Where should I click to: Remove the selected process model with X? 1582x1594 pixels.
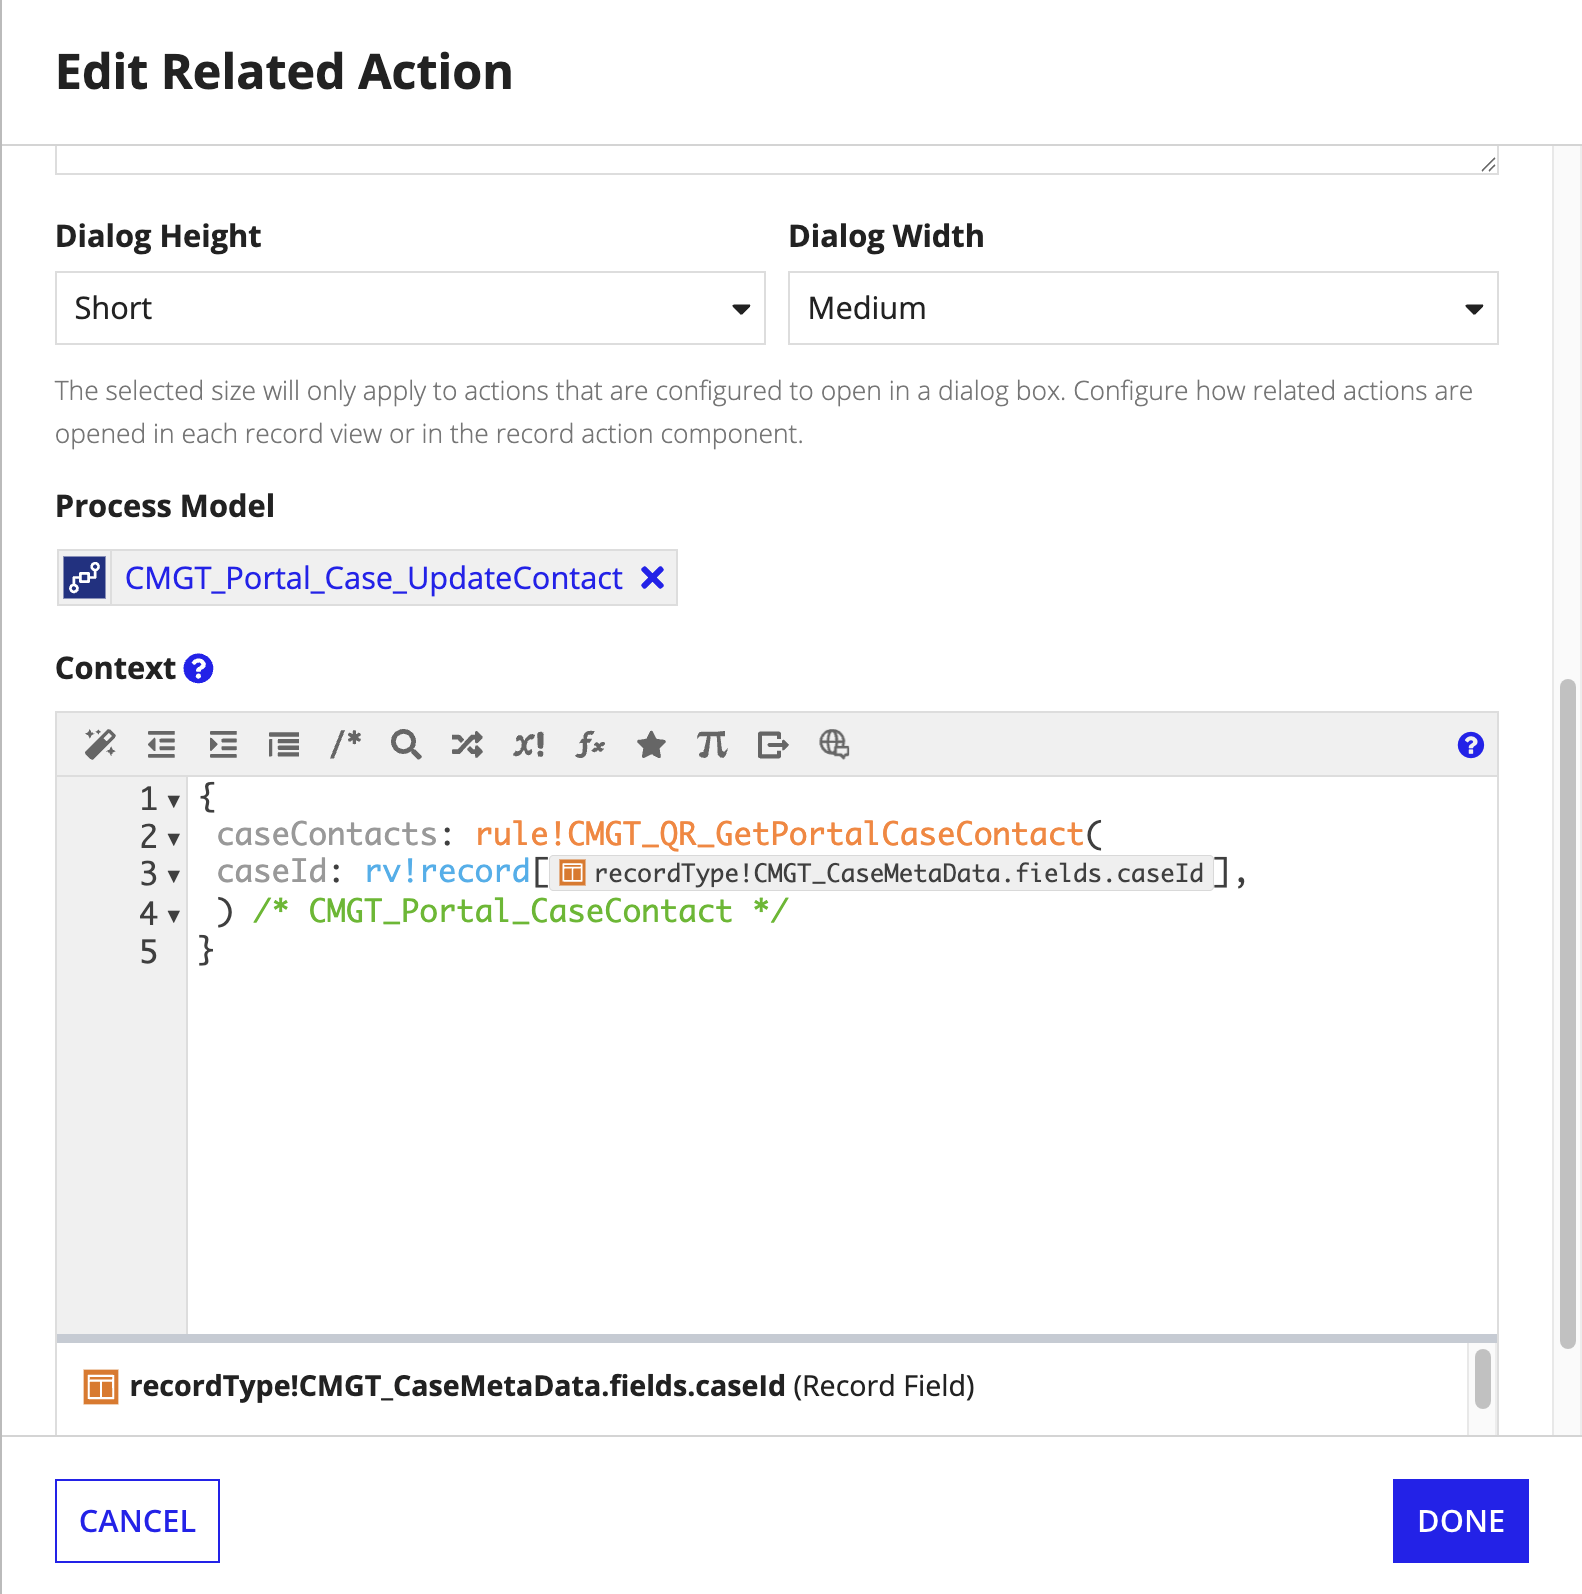[653, 577]
